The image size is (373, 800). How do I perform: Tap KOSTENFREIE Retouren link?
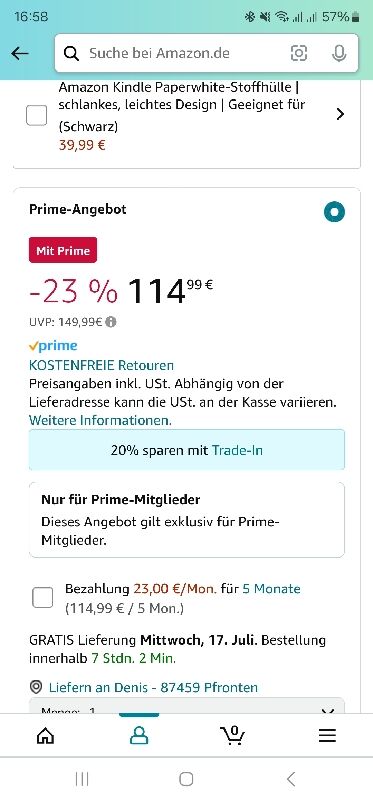(102, 365)
